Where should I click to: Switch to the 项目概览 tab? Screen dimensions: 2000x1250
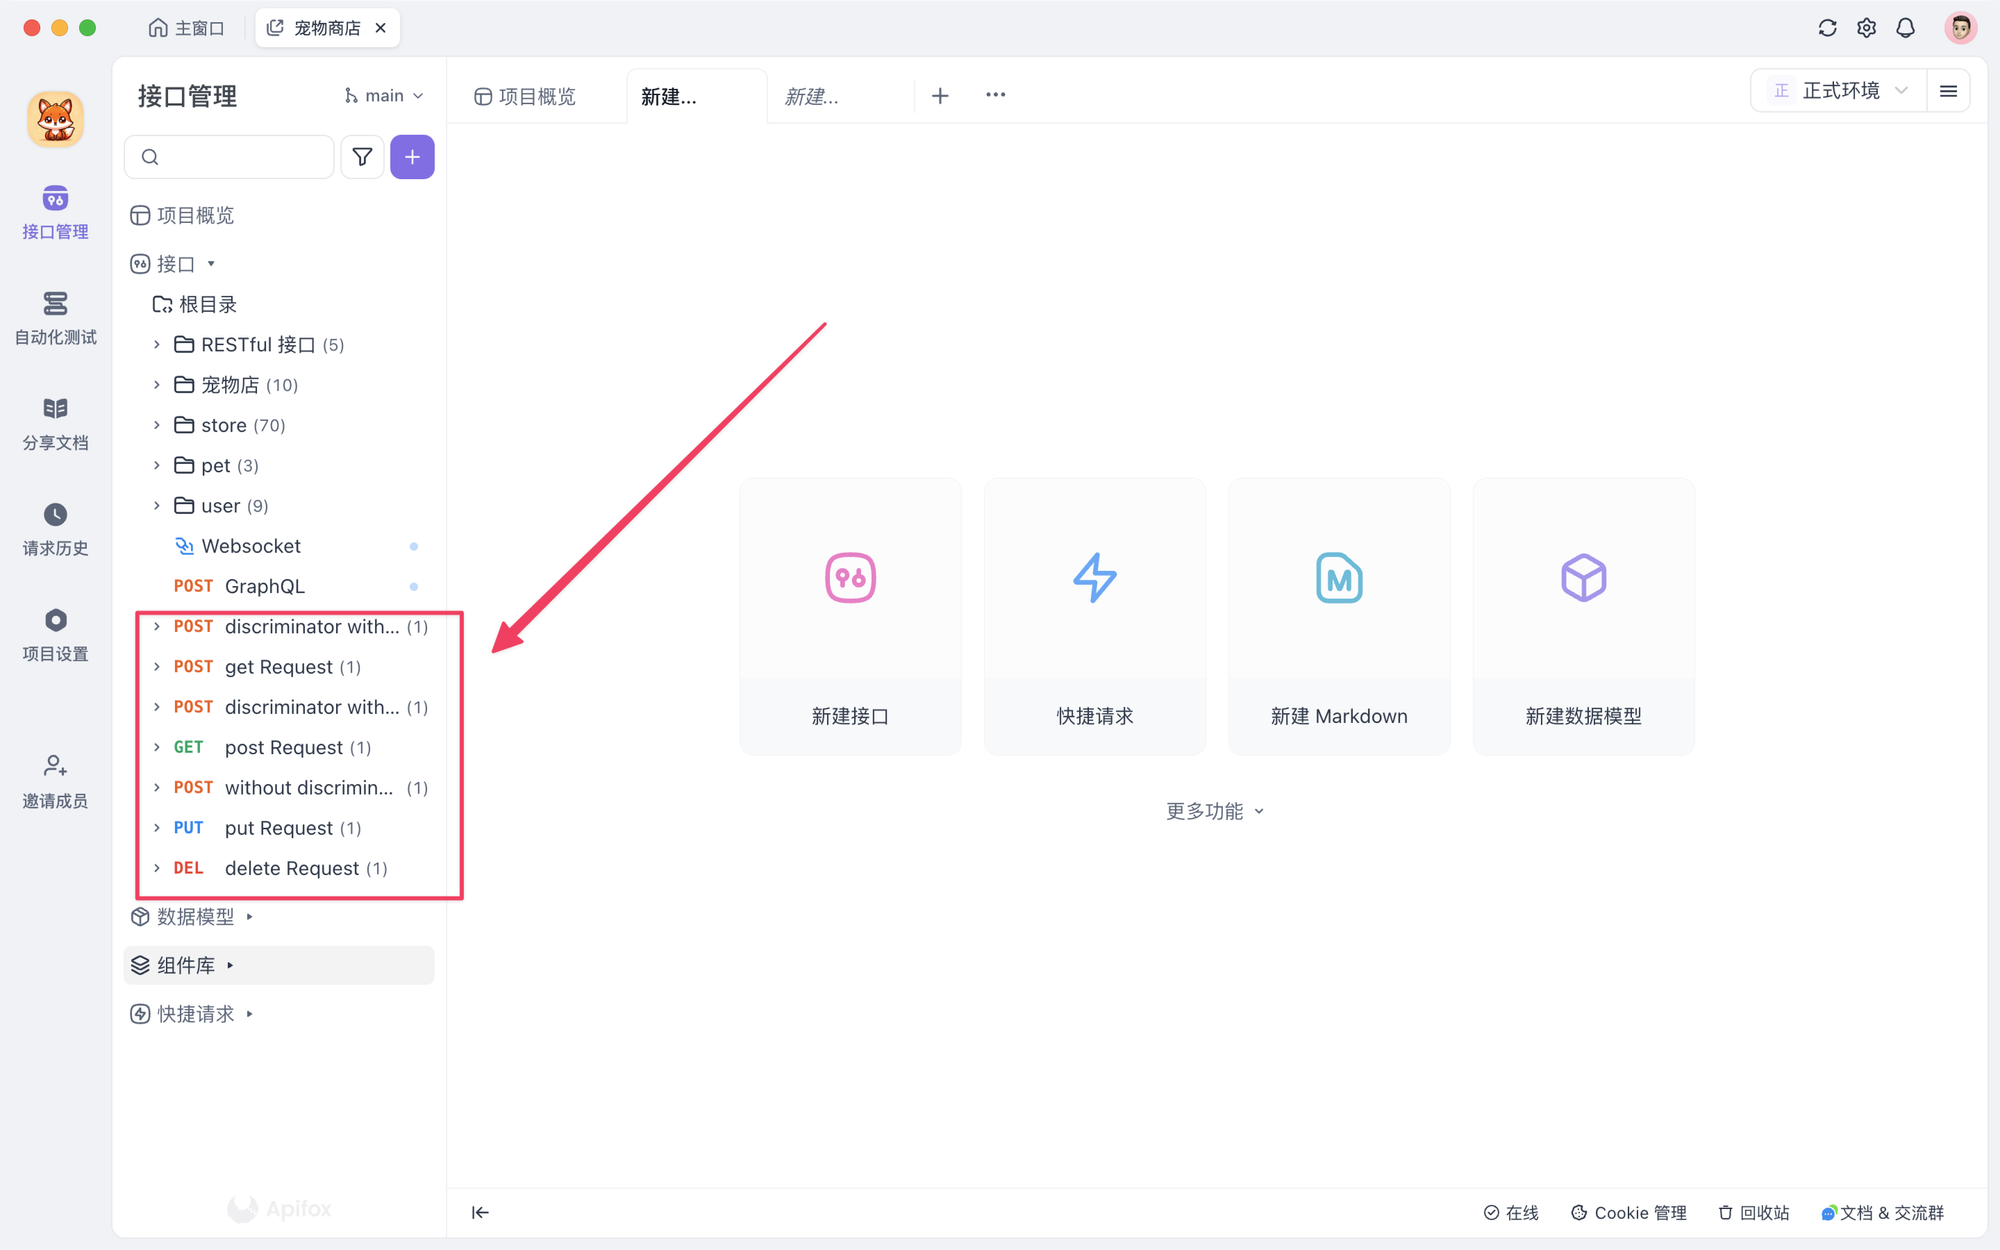point(526,97)
